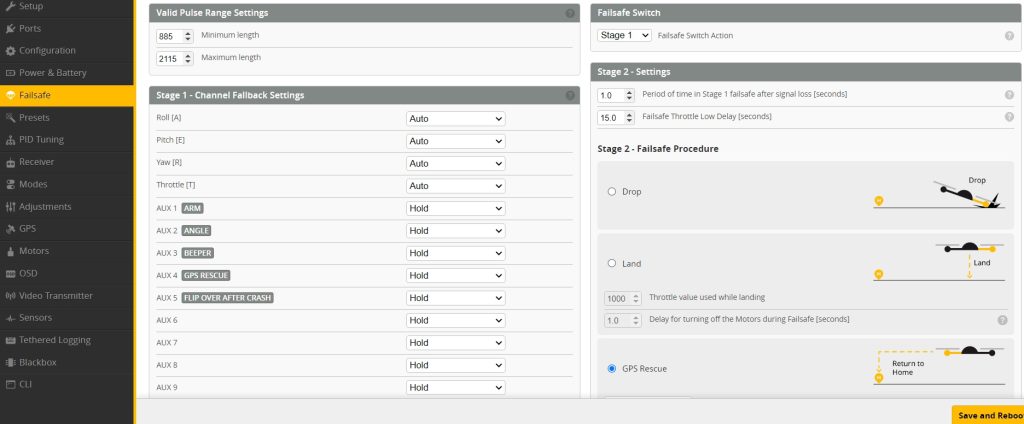Switch to the Receiver tab
This screenshot has width=1024, height=424.
click(36, 162)
